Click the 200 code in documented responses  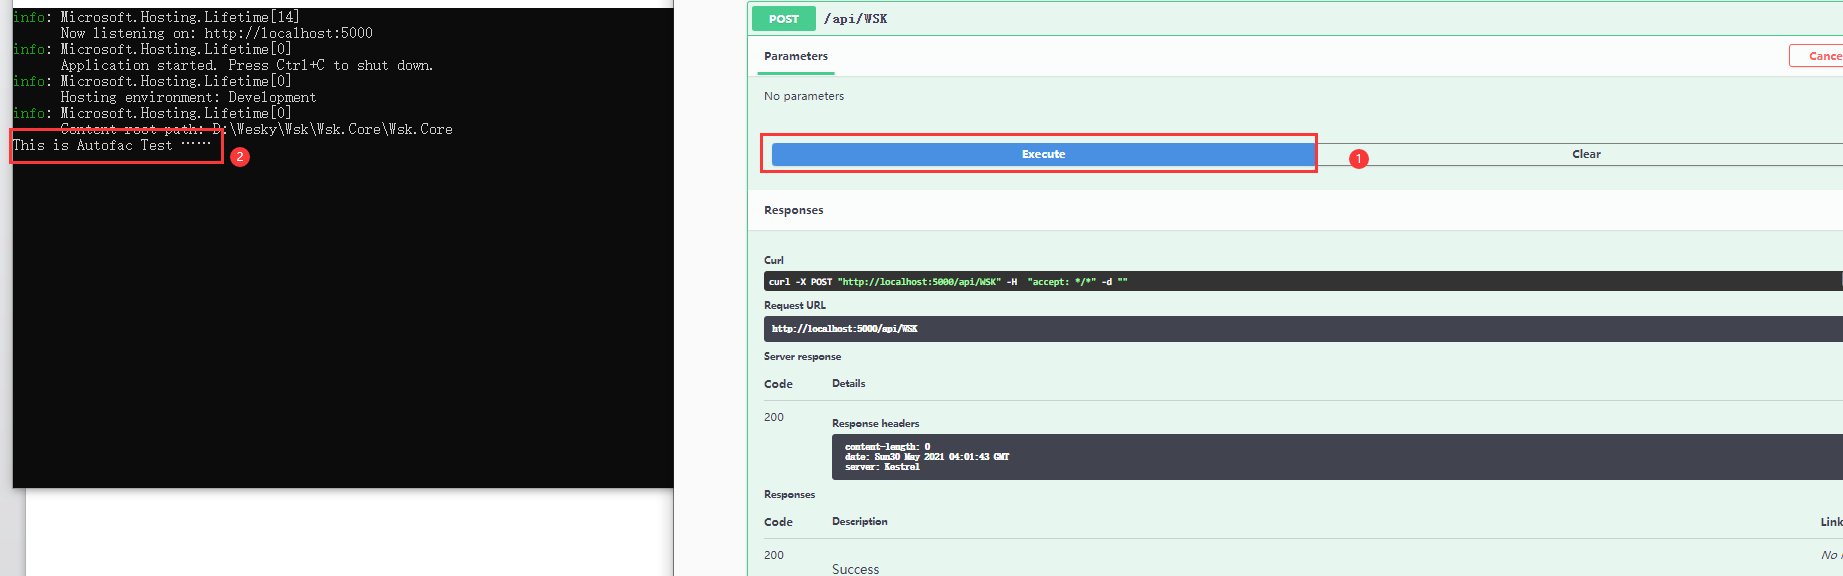[774, 555]
